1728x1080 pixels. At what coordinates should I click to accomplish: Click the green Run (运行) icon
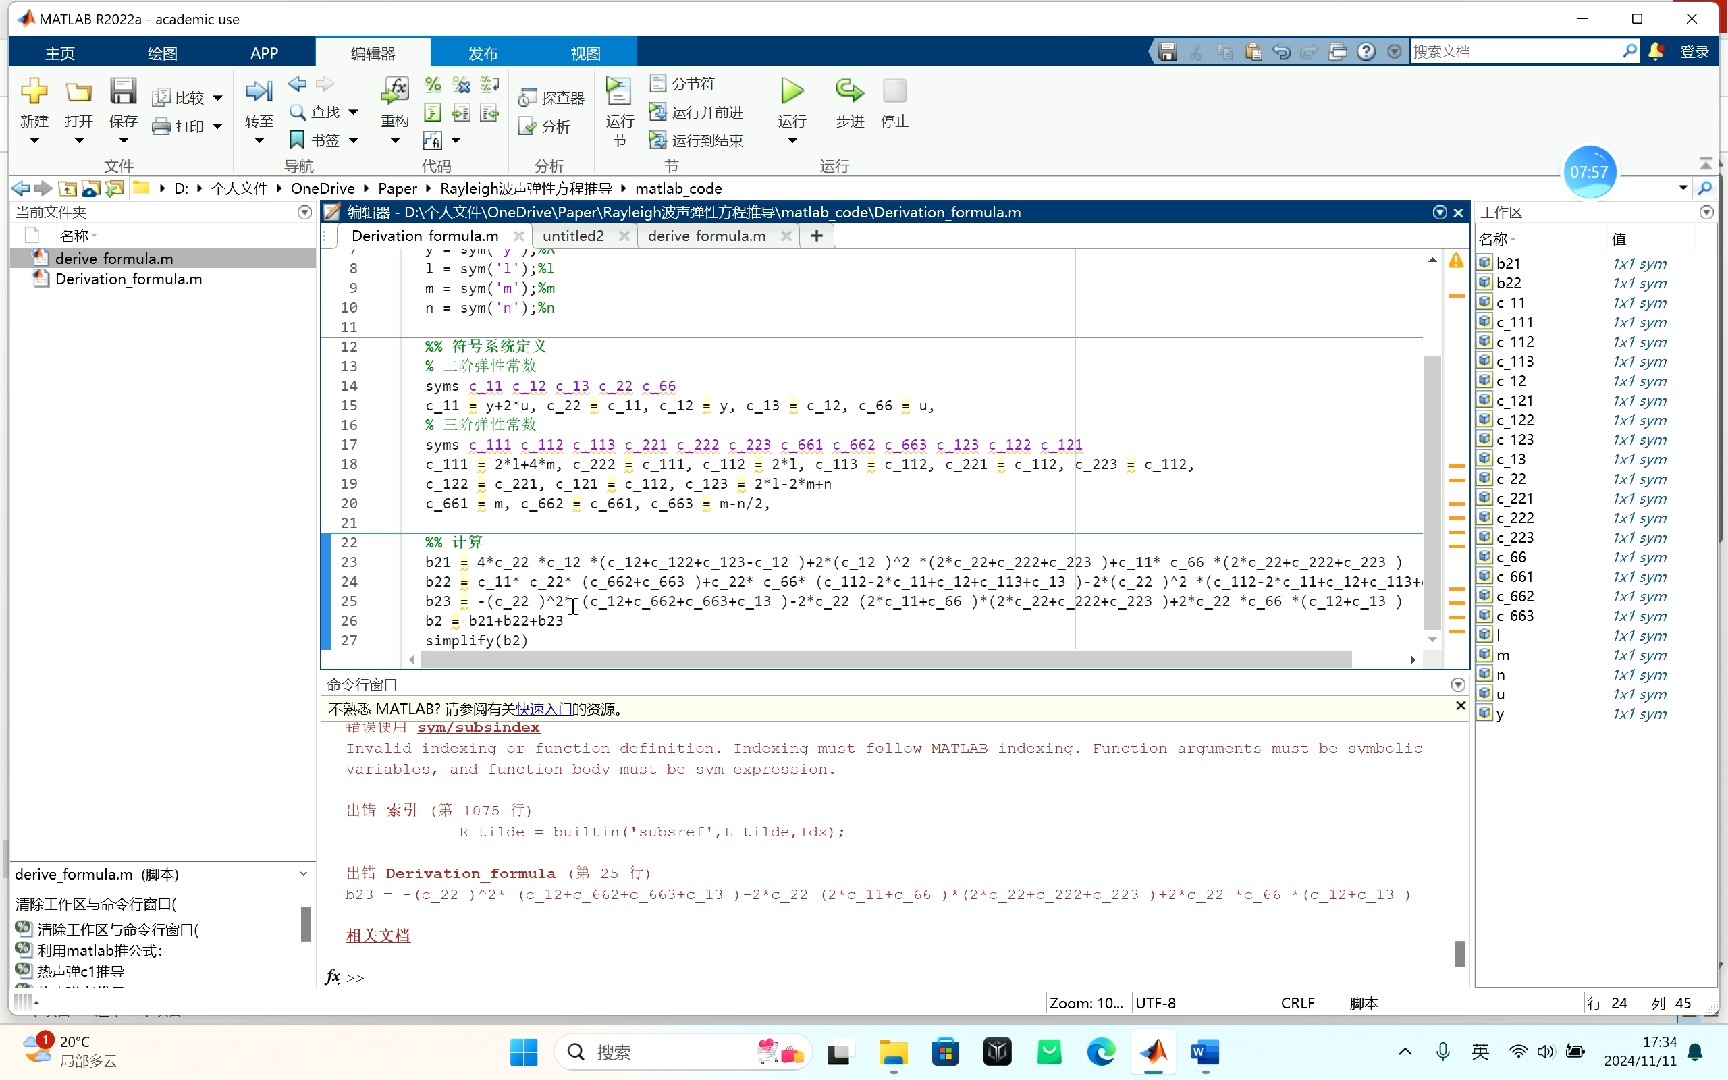792,92
